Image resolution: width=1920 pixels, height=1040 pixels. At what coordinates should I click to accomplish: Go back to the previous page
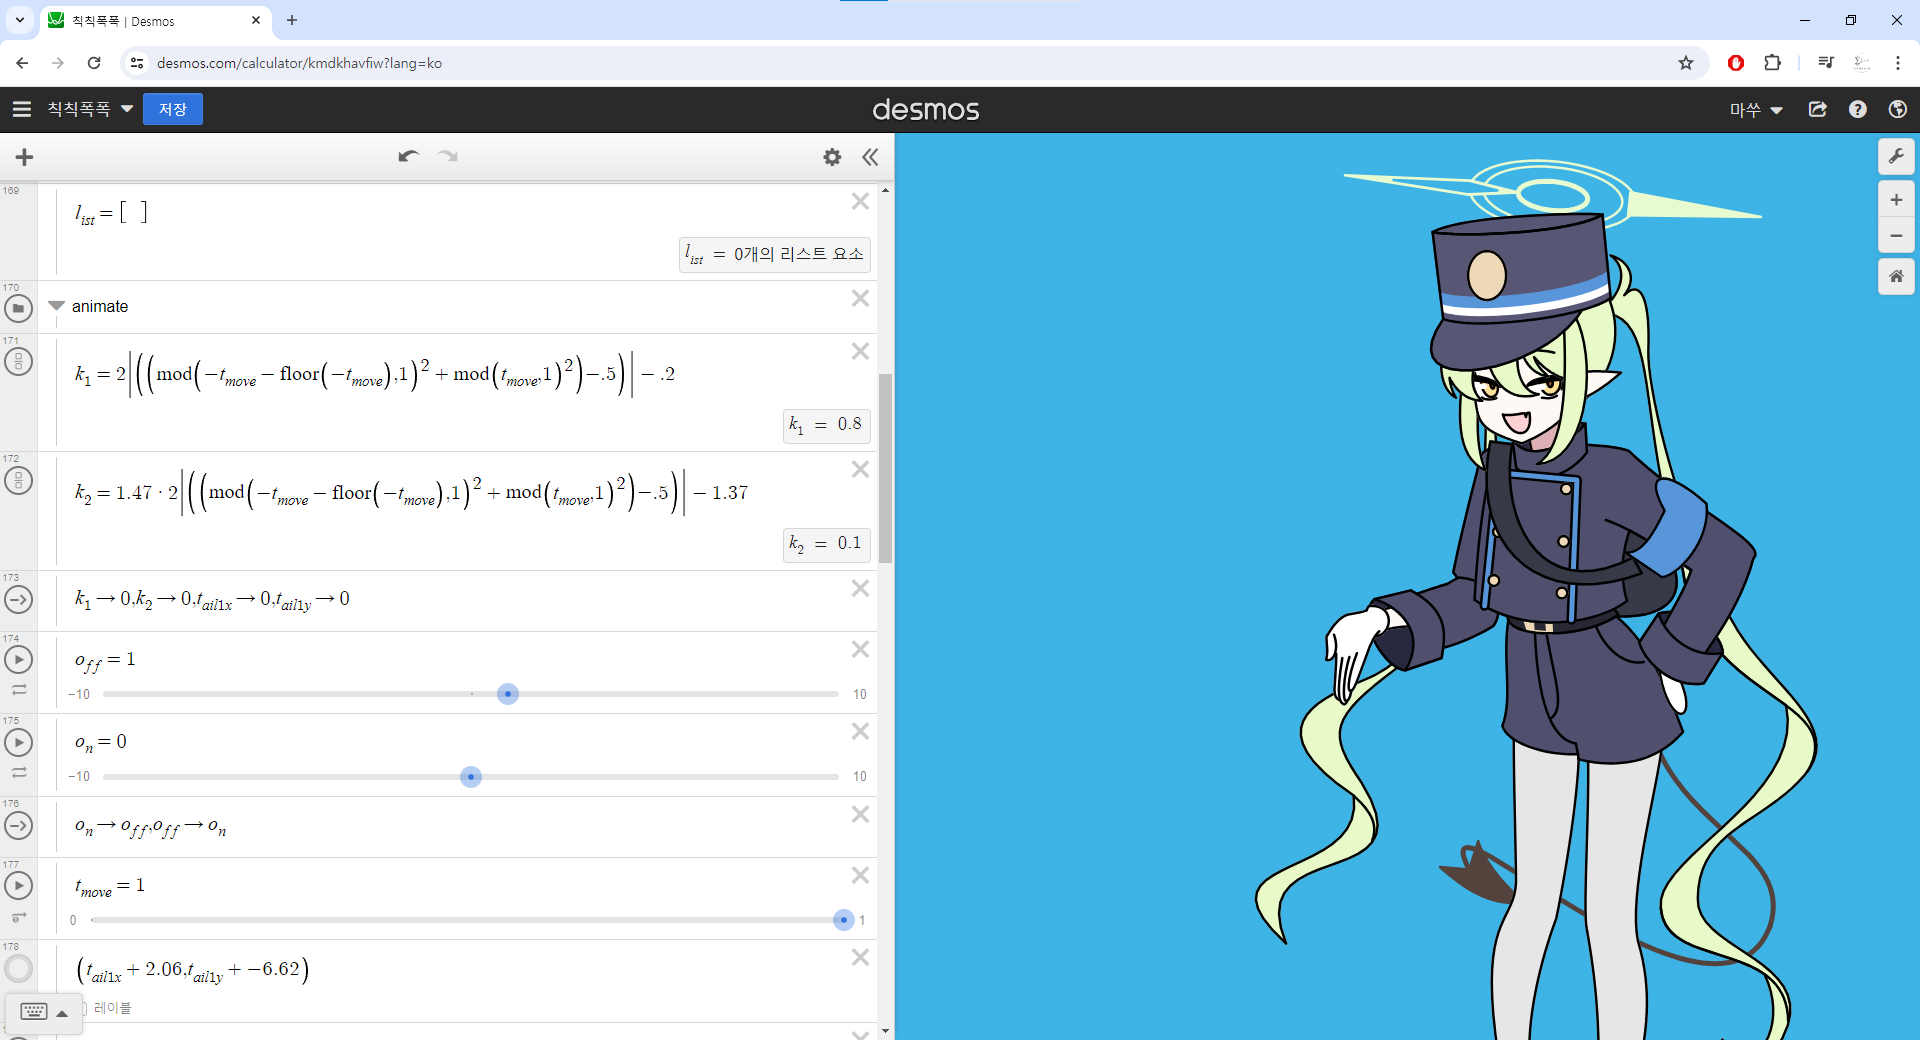pos(22,63)
